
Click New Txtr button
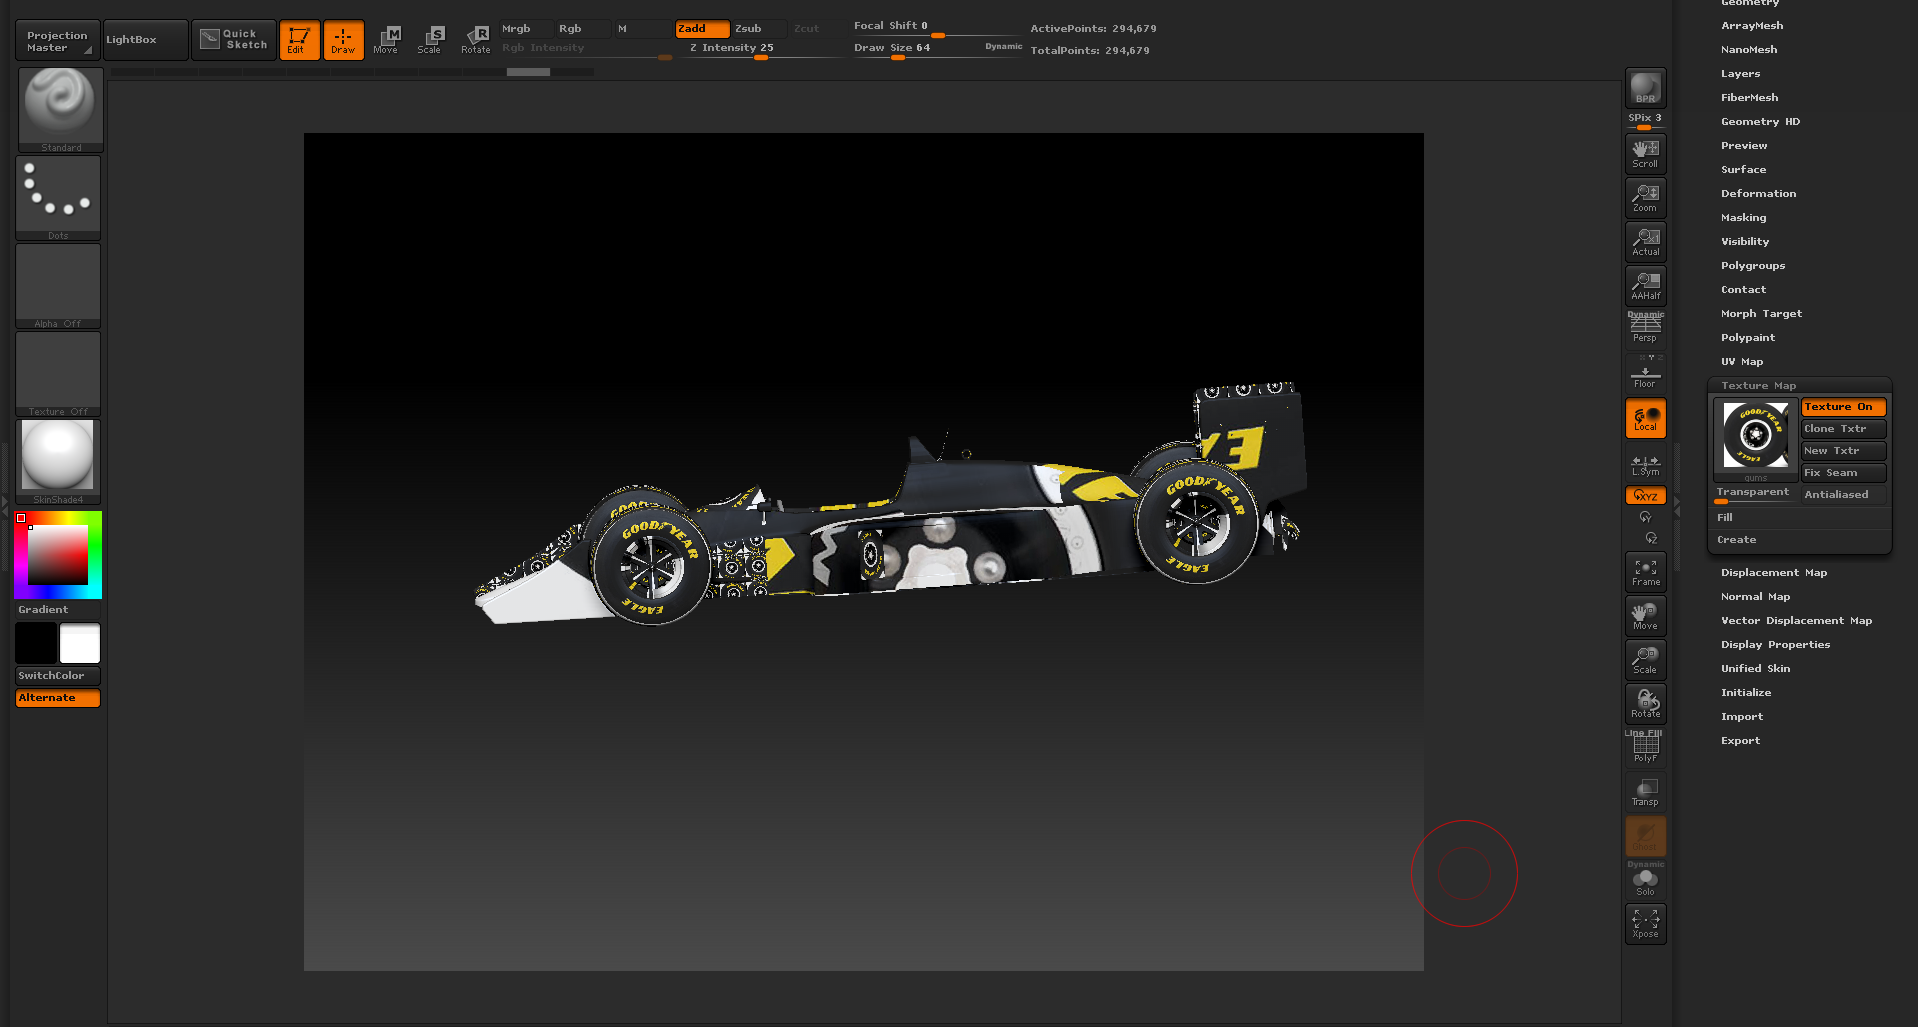(x=1844, y=451)
